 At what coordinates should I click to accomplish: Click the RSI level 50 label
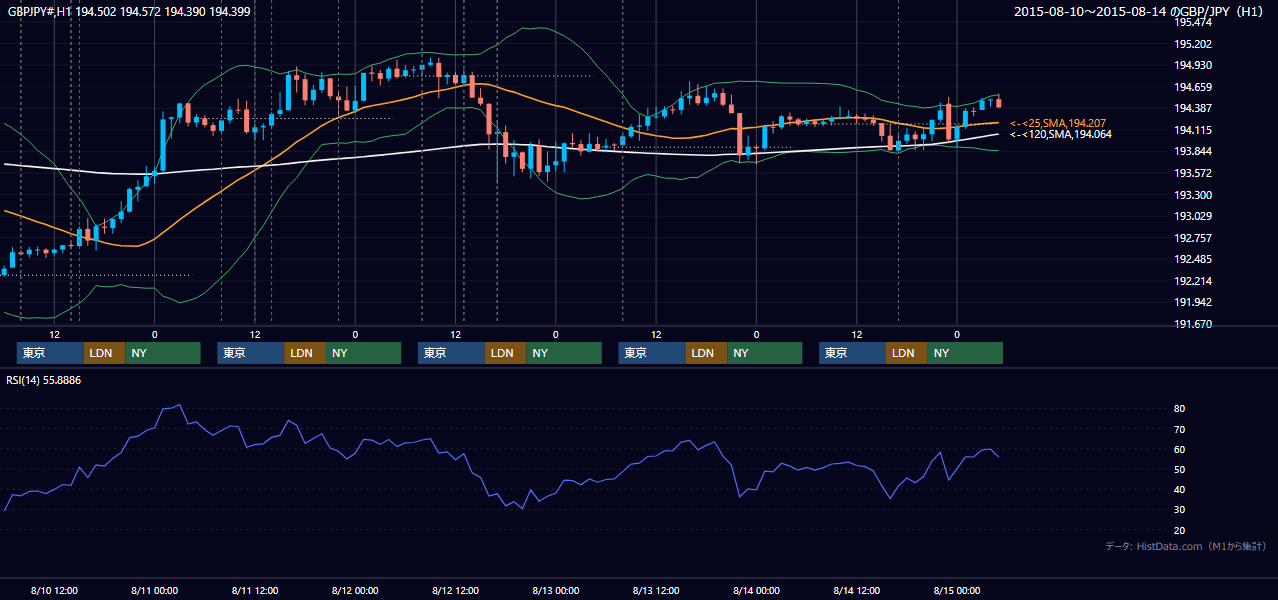(x=1180, y=469)
